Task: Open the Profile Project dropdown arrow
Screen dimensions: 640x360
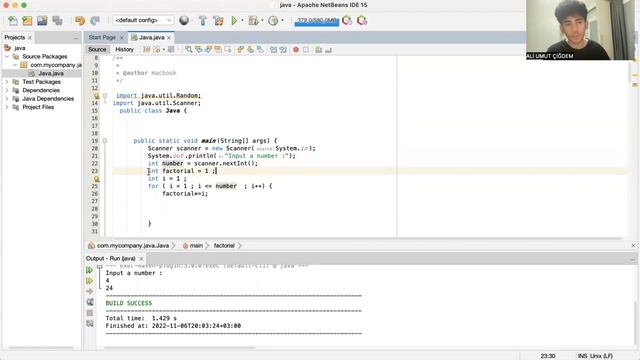Action: coord(282,20)
